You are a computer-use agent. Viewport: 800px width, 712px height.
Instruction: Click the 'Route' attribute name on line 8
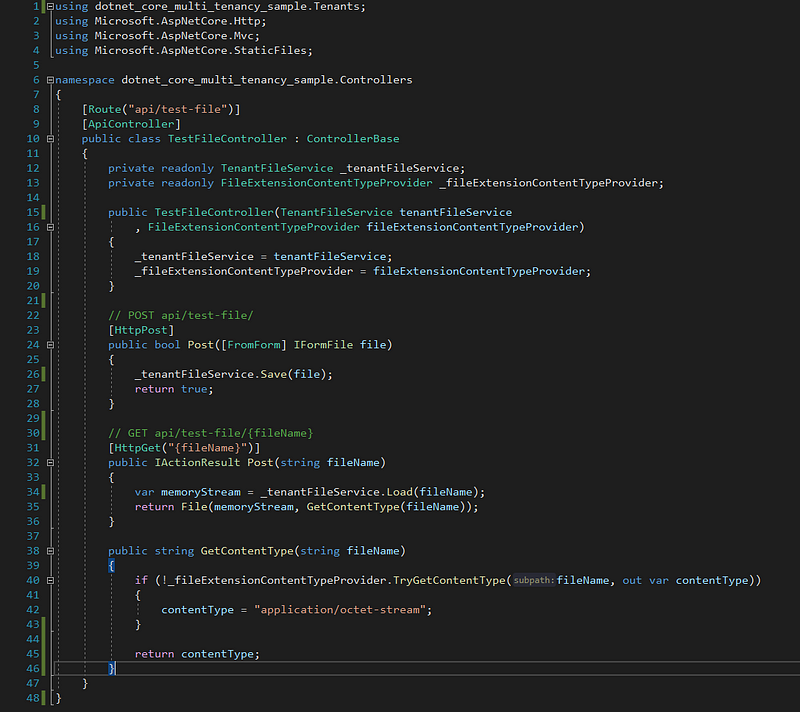(105, 109)
